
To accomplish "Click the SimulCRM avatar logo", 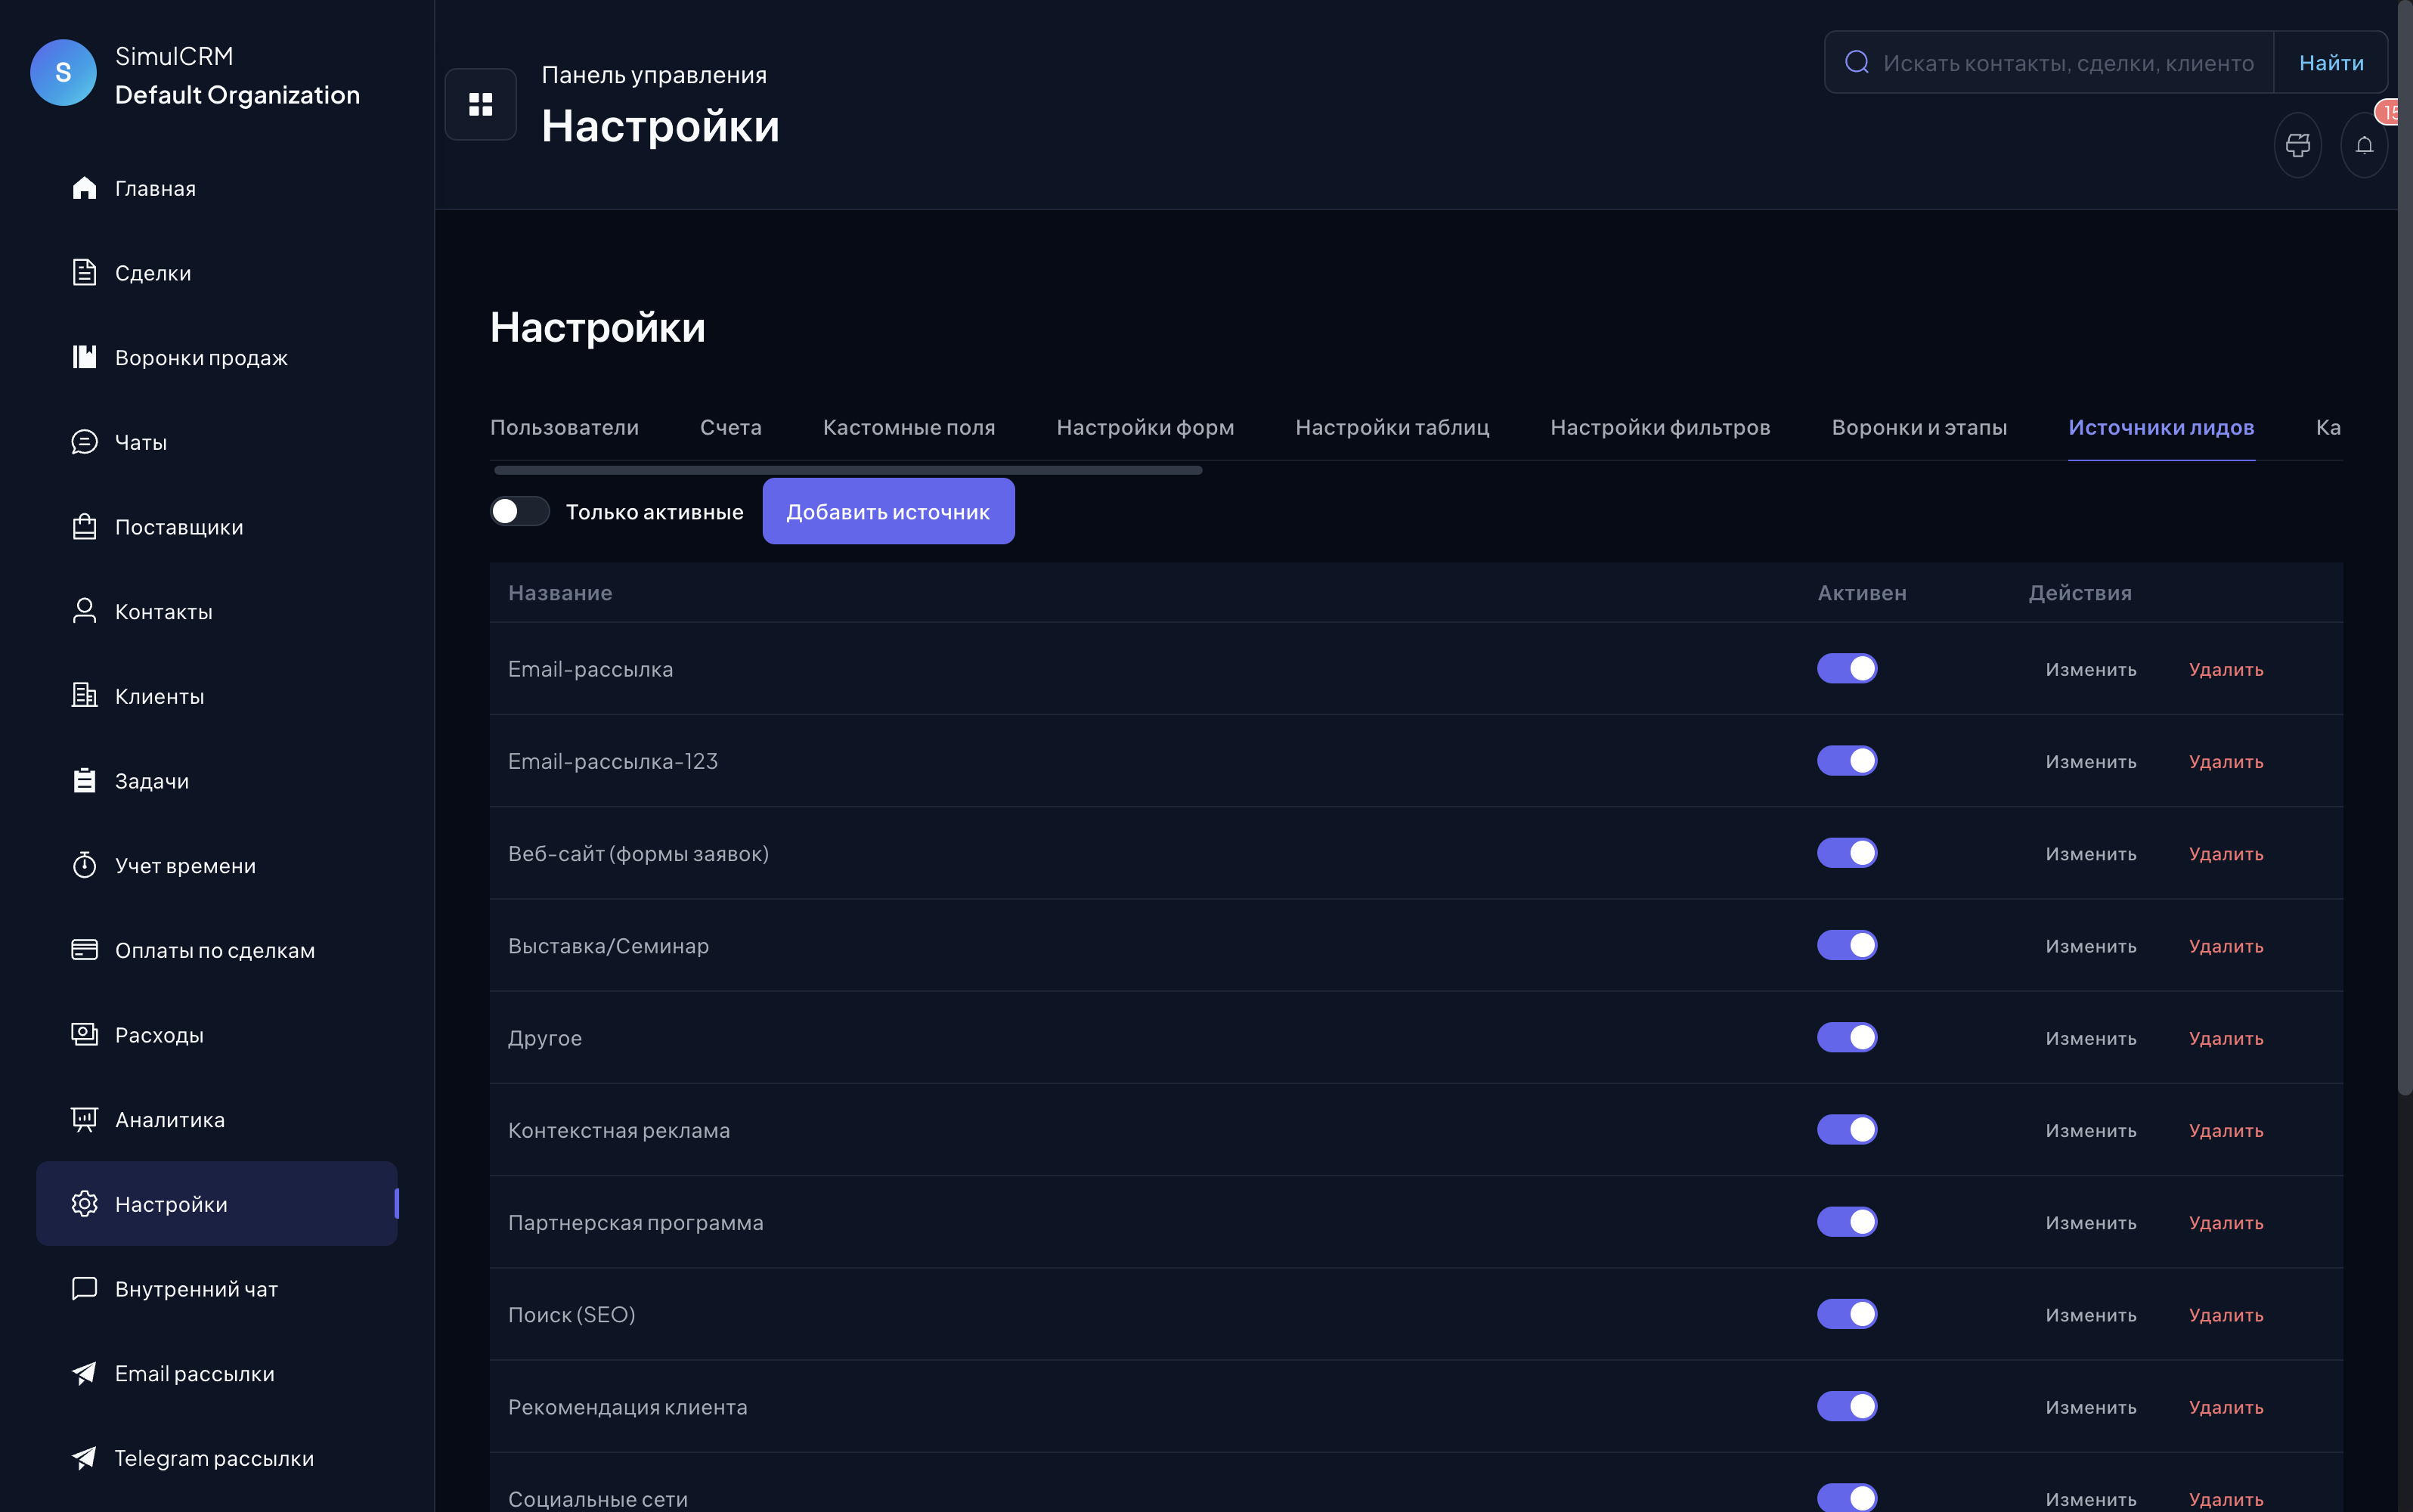I will 63,72.
